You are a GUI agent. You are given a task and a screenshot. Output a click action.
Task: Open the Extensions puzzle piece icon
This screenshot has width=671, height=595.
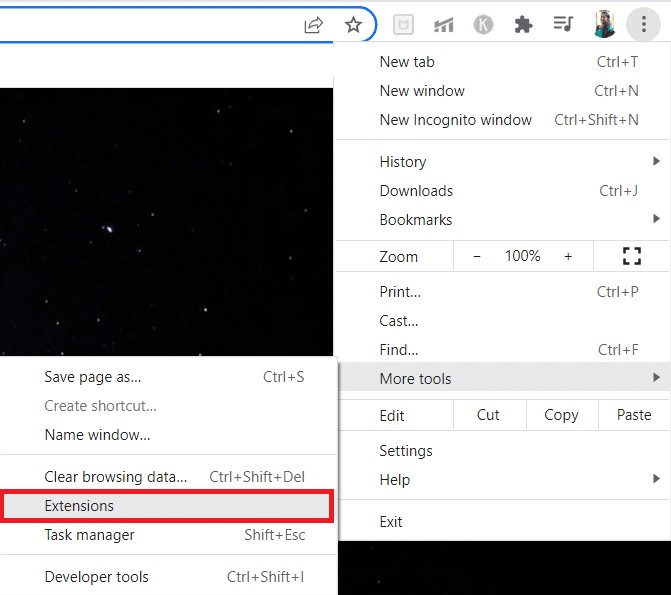(x=523, y=24)
